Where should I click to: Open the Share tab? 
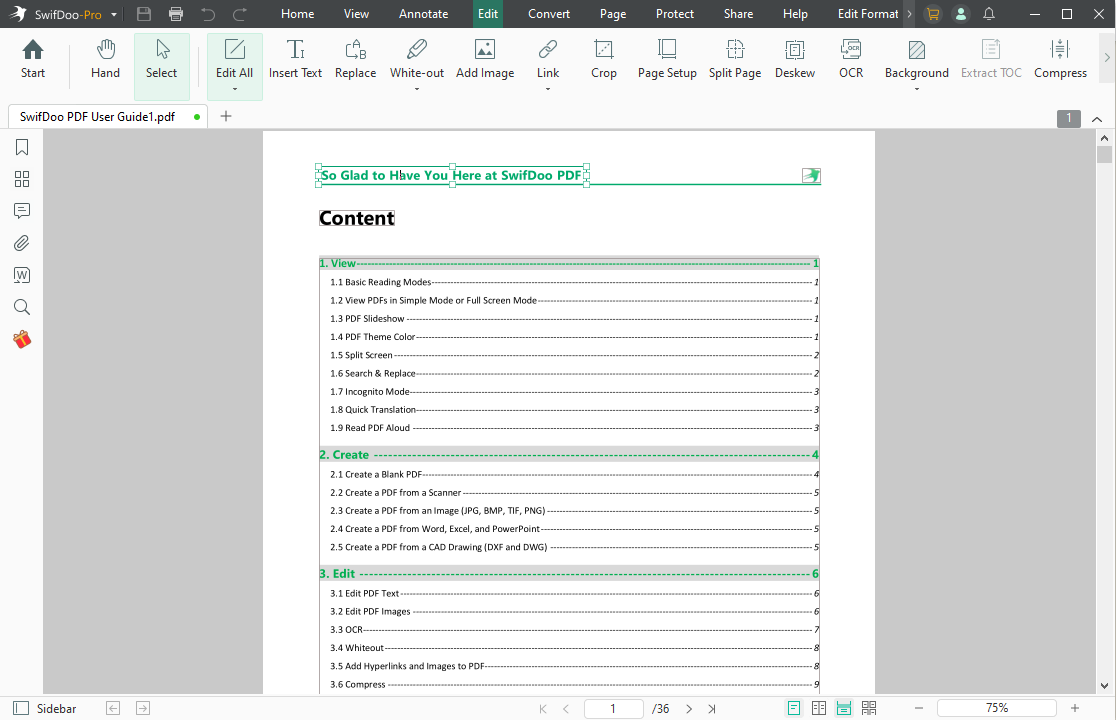click(x=738, y=14)
